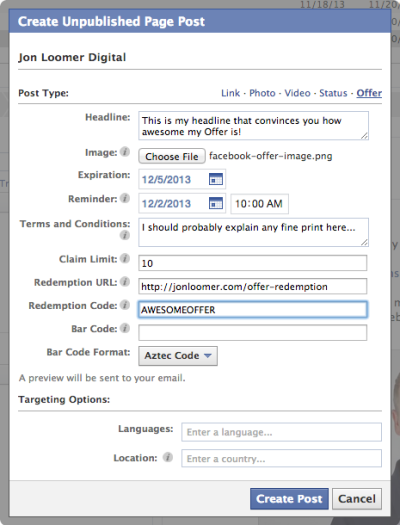The width and height of the screenshot is (400, 525).
Task: Click the Create Post button
Action: coord(289,499)
